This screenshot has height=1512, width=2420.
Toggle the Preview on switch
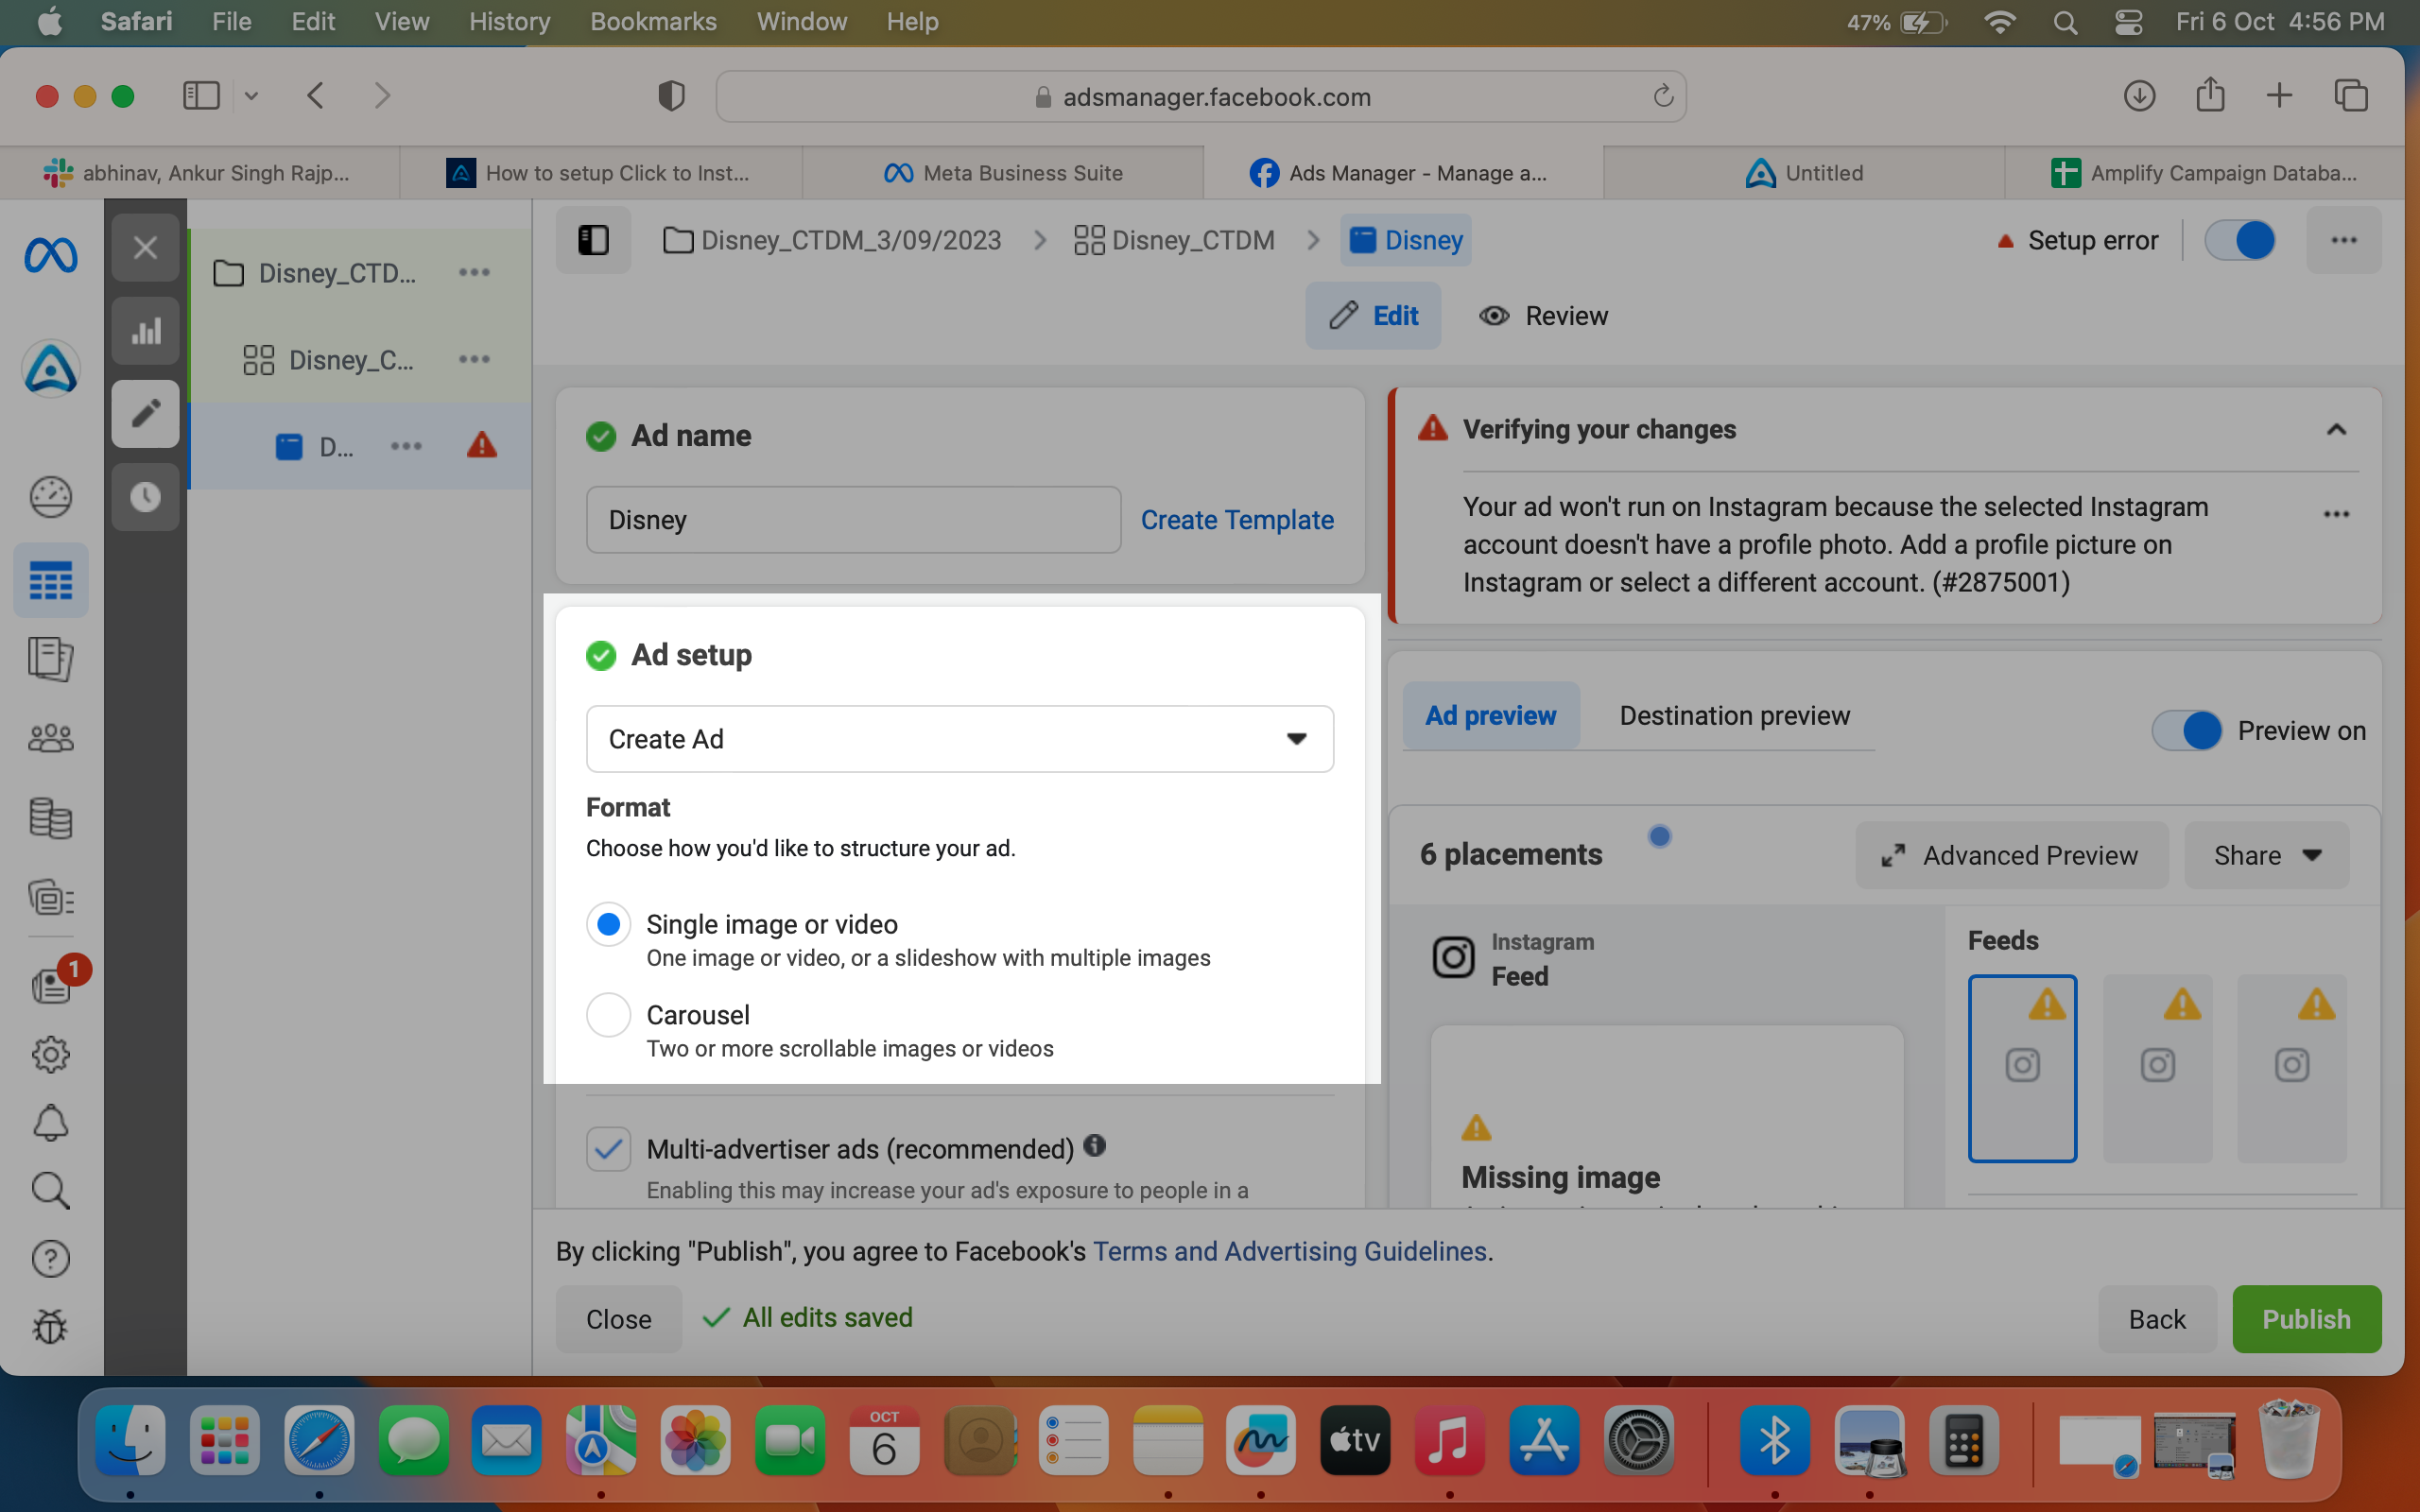pos(2187,731)
